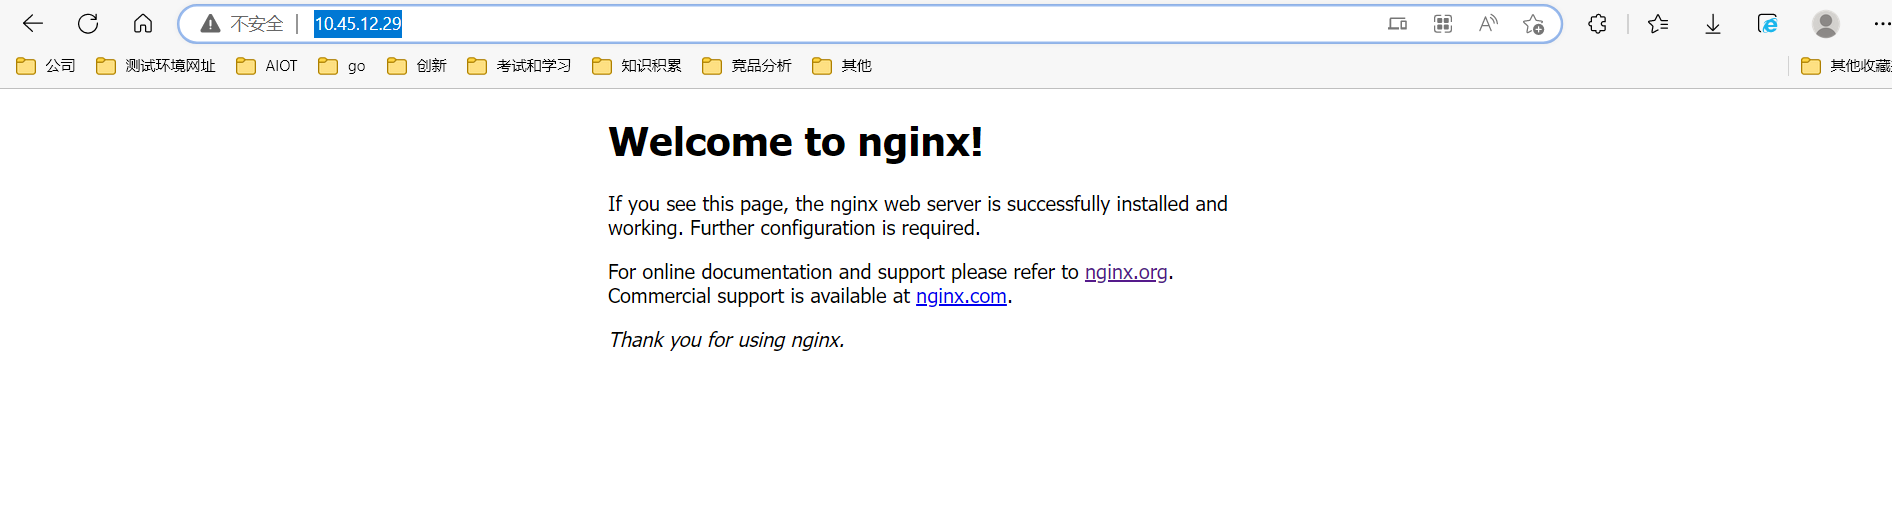Image resolution: width=1892 pixels, height=522 pixels.
Task: Open the 创新 bookmarks folder
Action: 416,66
